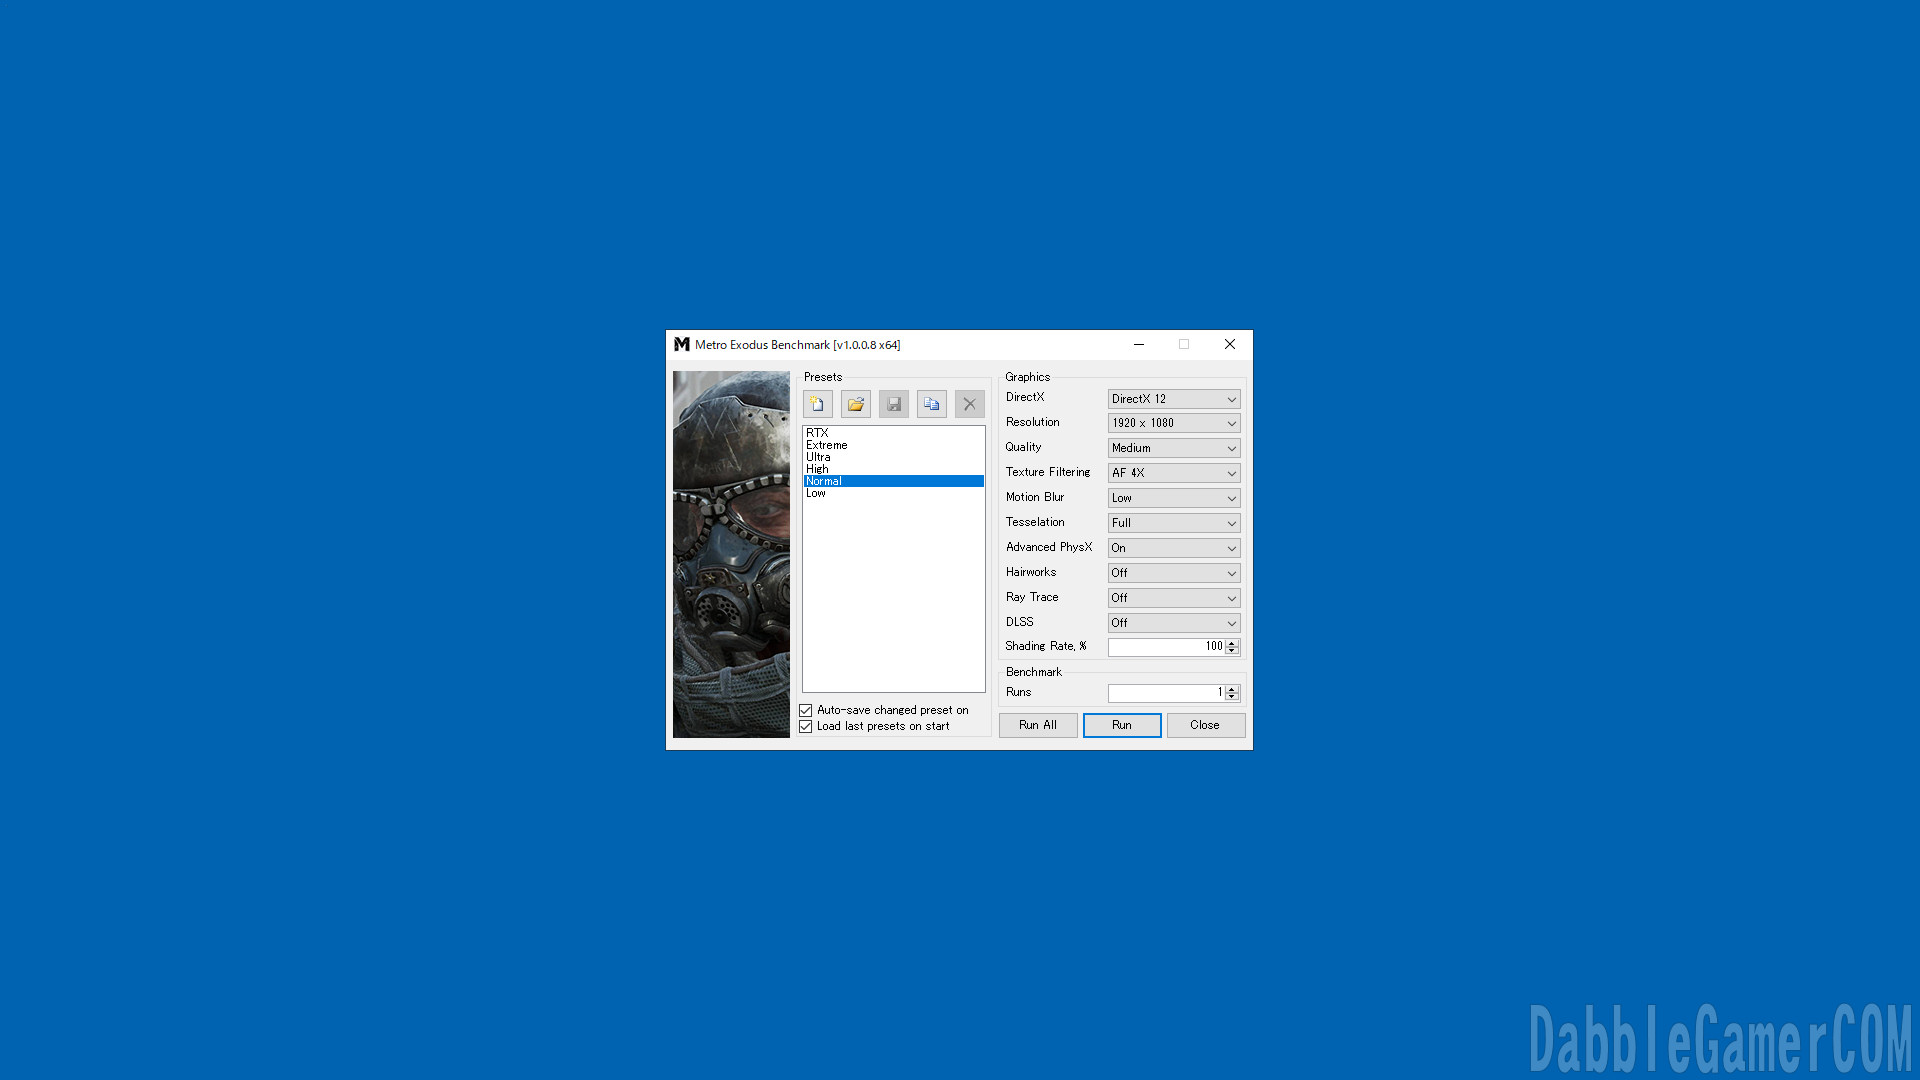Click the Metro Exodus M logo icon
The image size is (1920, 1080).
(x=682, y=344)
